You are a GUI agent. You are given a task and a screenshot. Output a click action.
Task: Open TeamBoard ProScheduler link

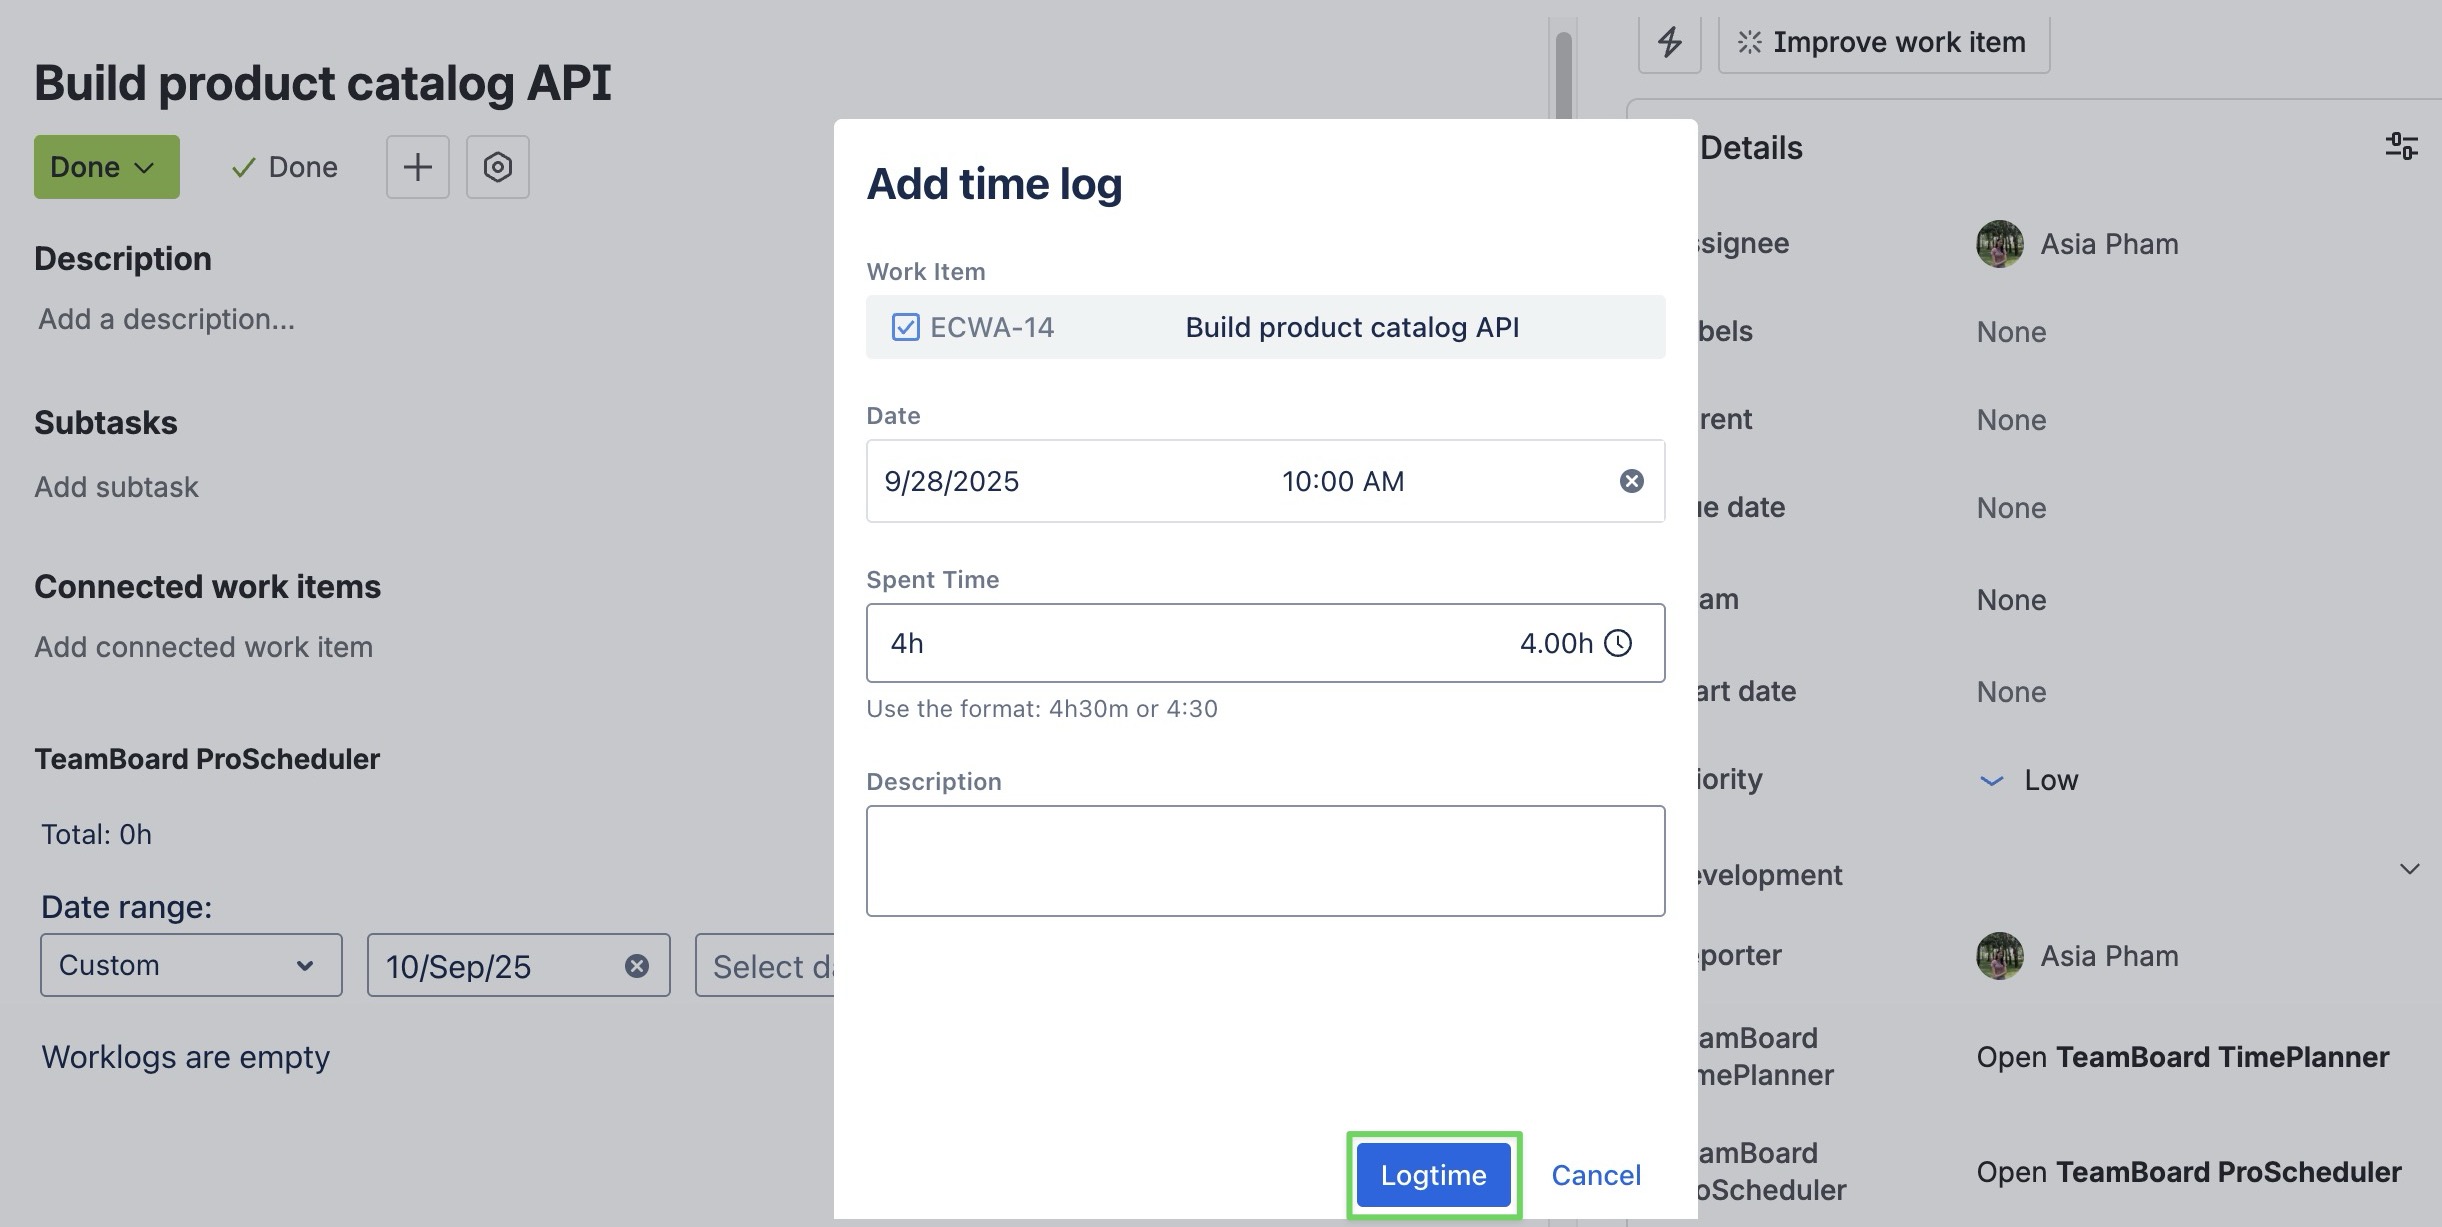(x=2188, y=1172)
